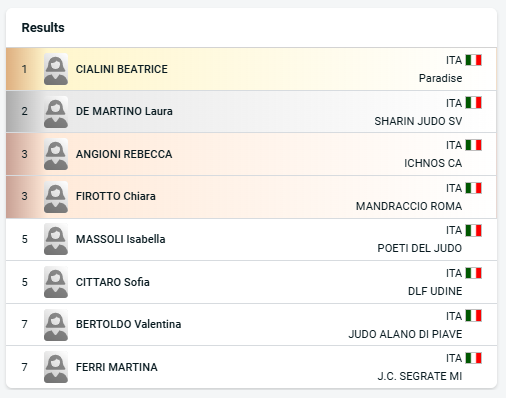The height and width of the screenshot is (398, 506).
Task: Select ANGIONI REBECCA's name
Action: point(124,154)
